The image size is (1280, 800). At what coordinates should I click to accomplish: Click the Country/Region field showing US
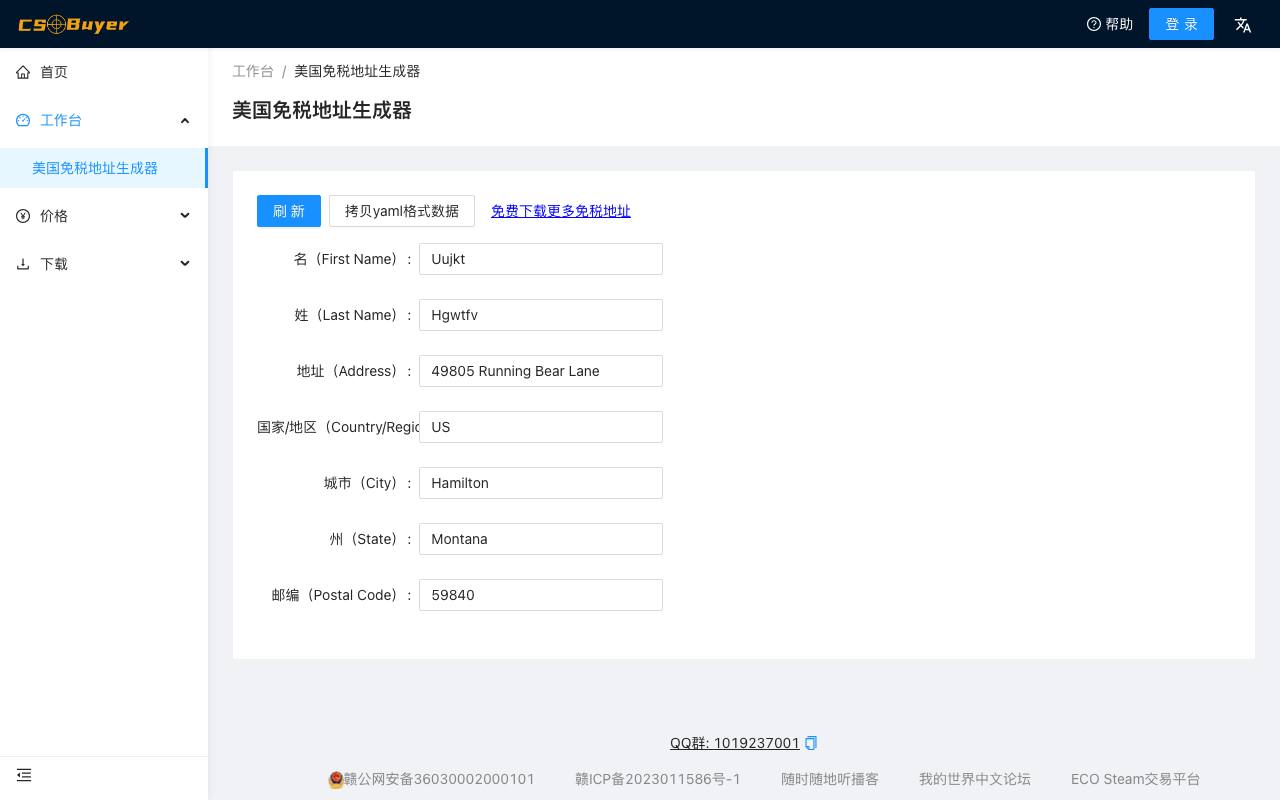(541, 427)
